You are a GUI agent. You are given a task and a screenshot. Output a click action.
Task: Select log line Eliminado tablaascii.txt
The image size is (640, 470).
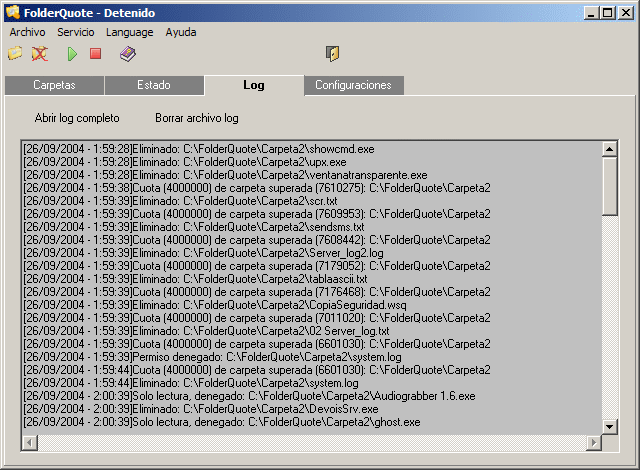point(196,279)
